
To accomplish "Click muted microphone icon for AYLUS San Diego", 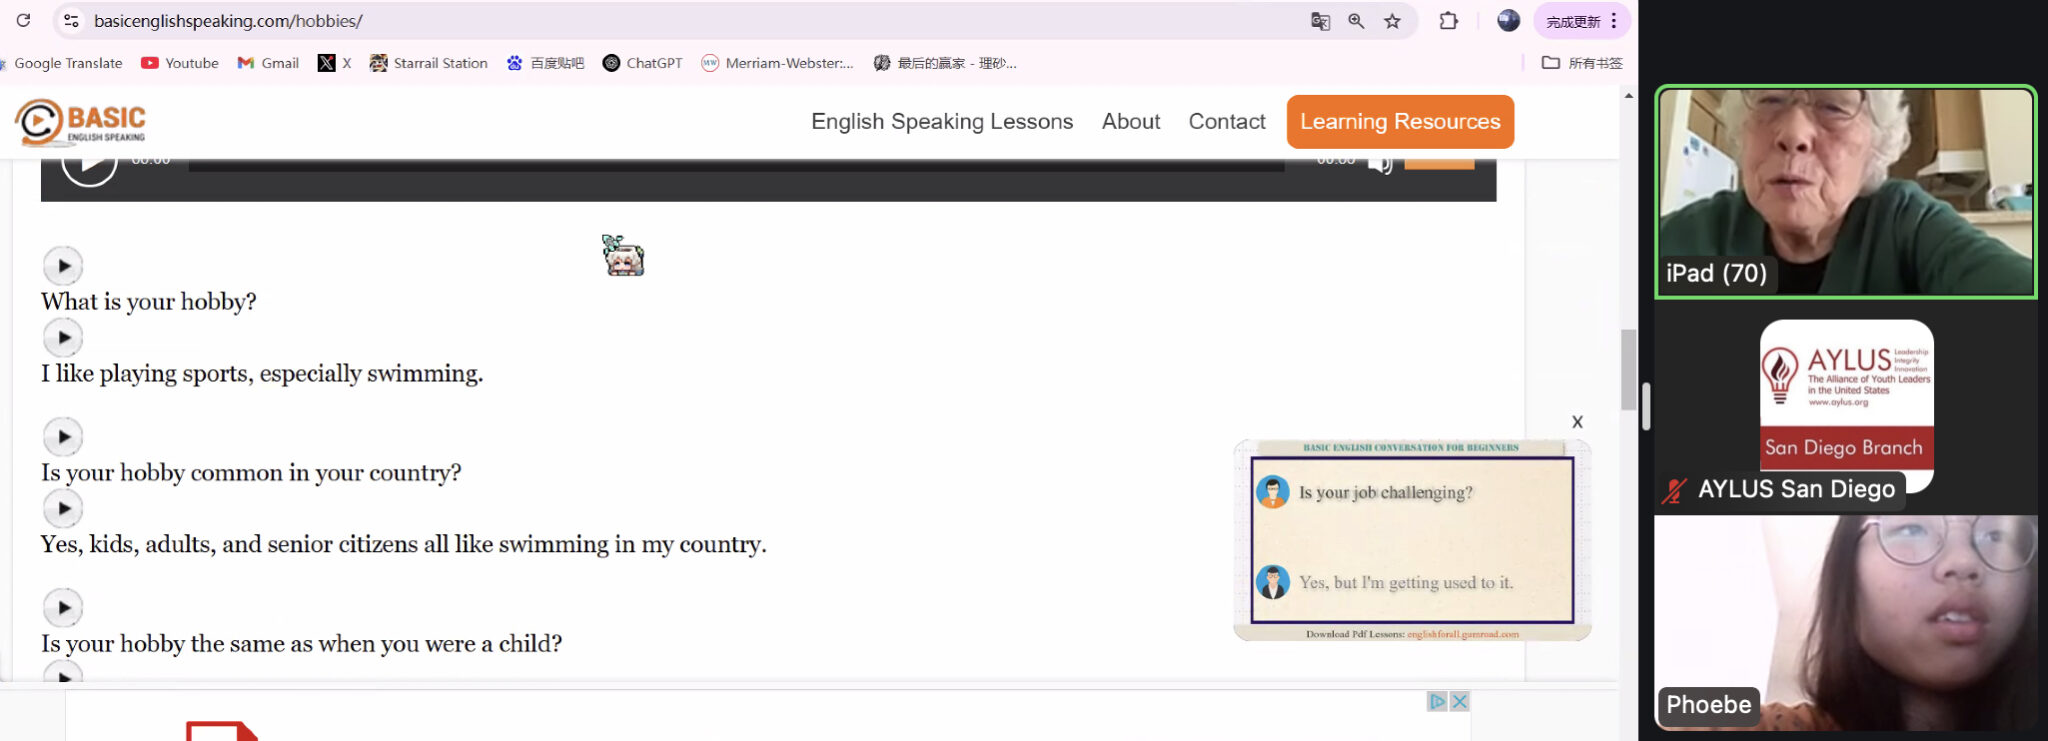I will 1674,490.
